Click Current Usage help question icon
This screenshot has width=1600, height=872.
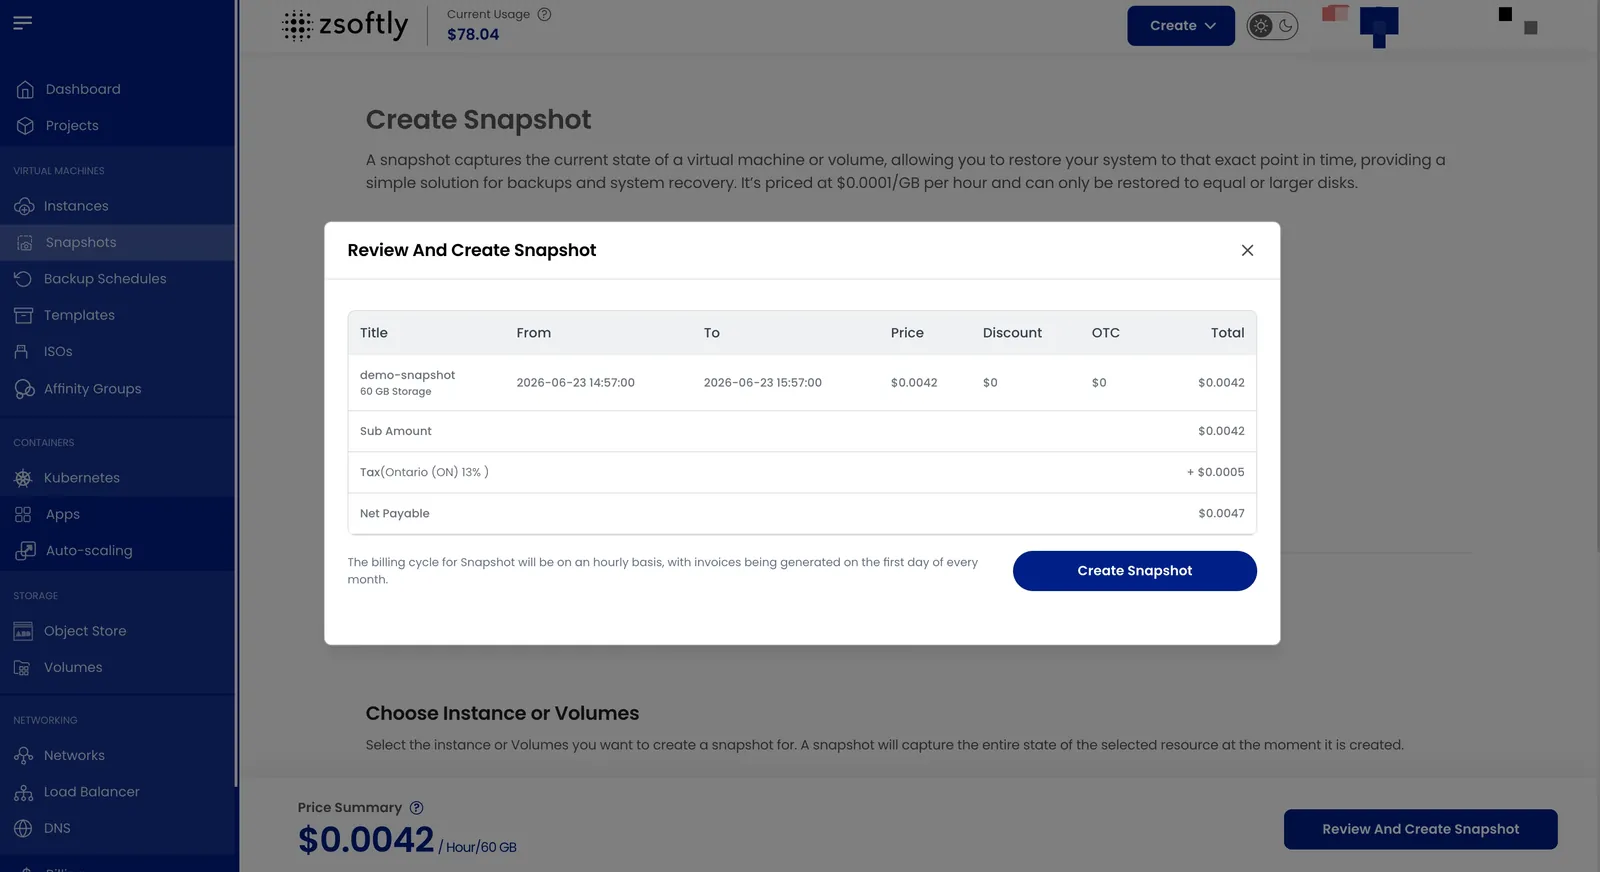pyautogui.click(x=544, y=14)
